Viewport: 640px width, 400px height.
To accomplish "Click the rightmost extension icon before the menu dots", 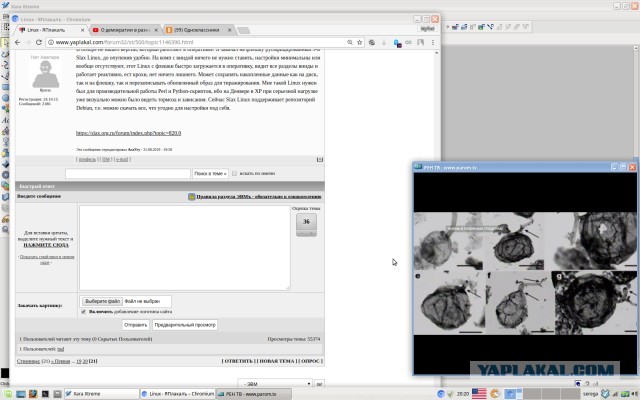I will click(x=420, y=42).
